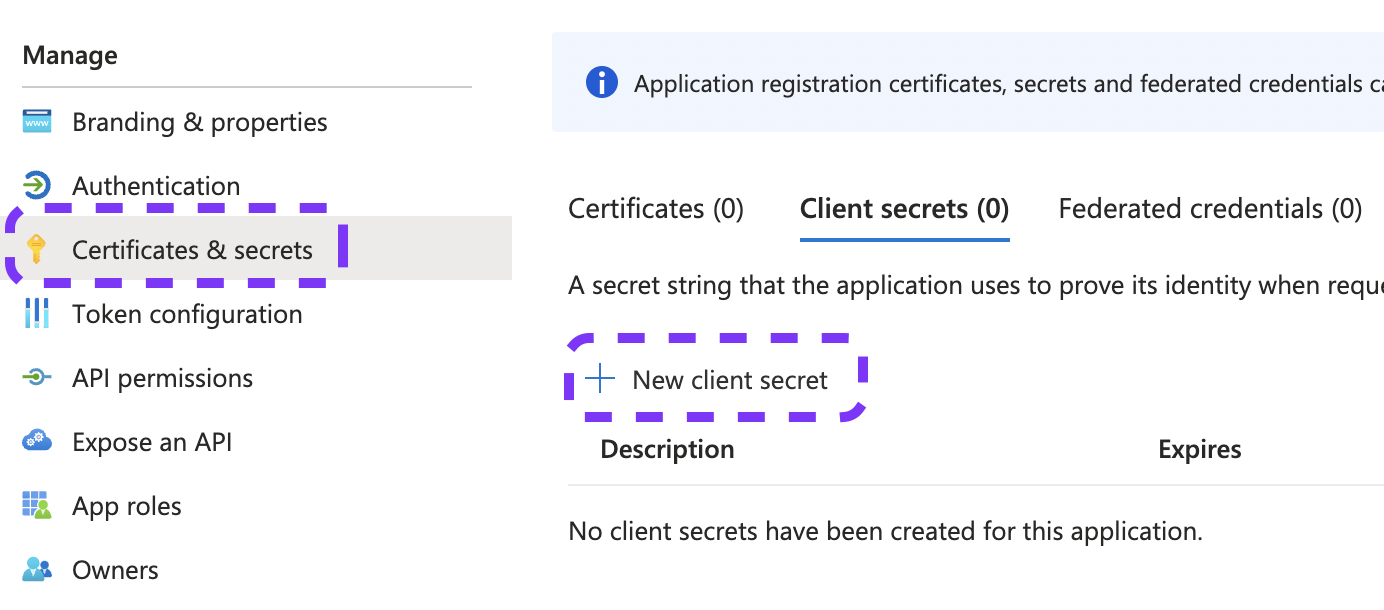Open the Owners page from the sidebar

(x=115, y=569)
